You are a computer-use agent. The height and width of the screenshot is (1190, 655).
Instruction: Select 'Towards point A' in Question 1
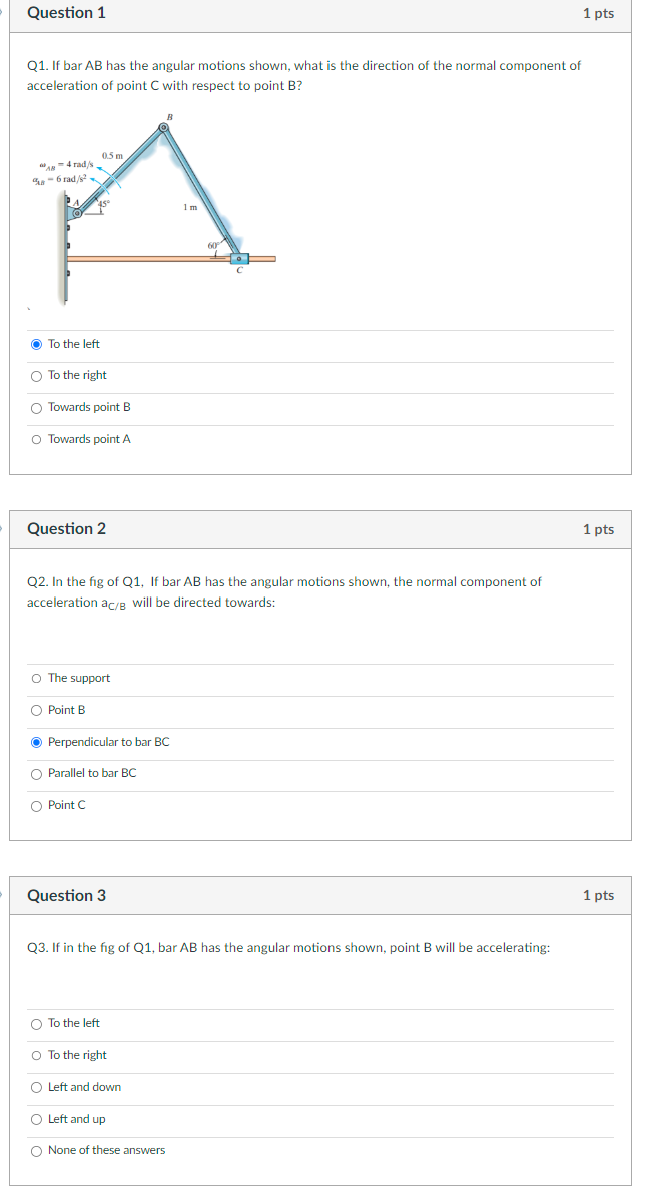(36, 438)
